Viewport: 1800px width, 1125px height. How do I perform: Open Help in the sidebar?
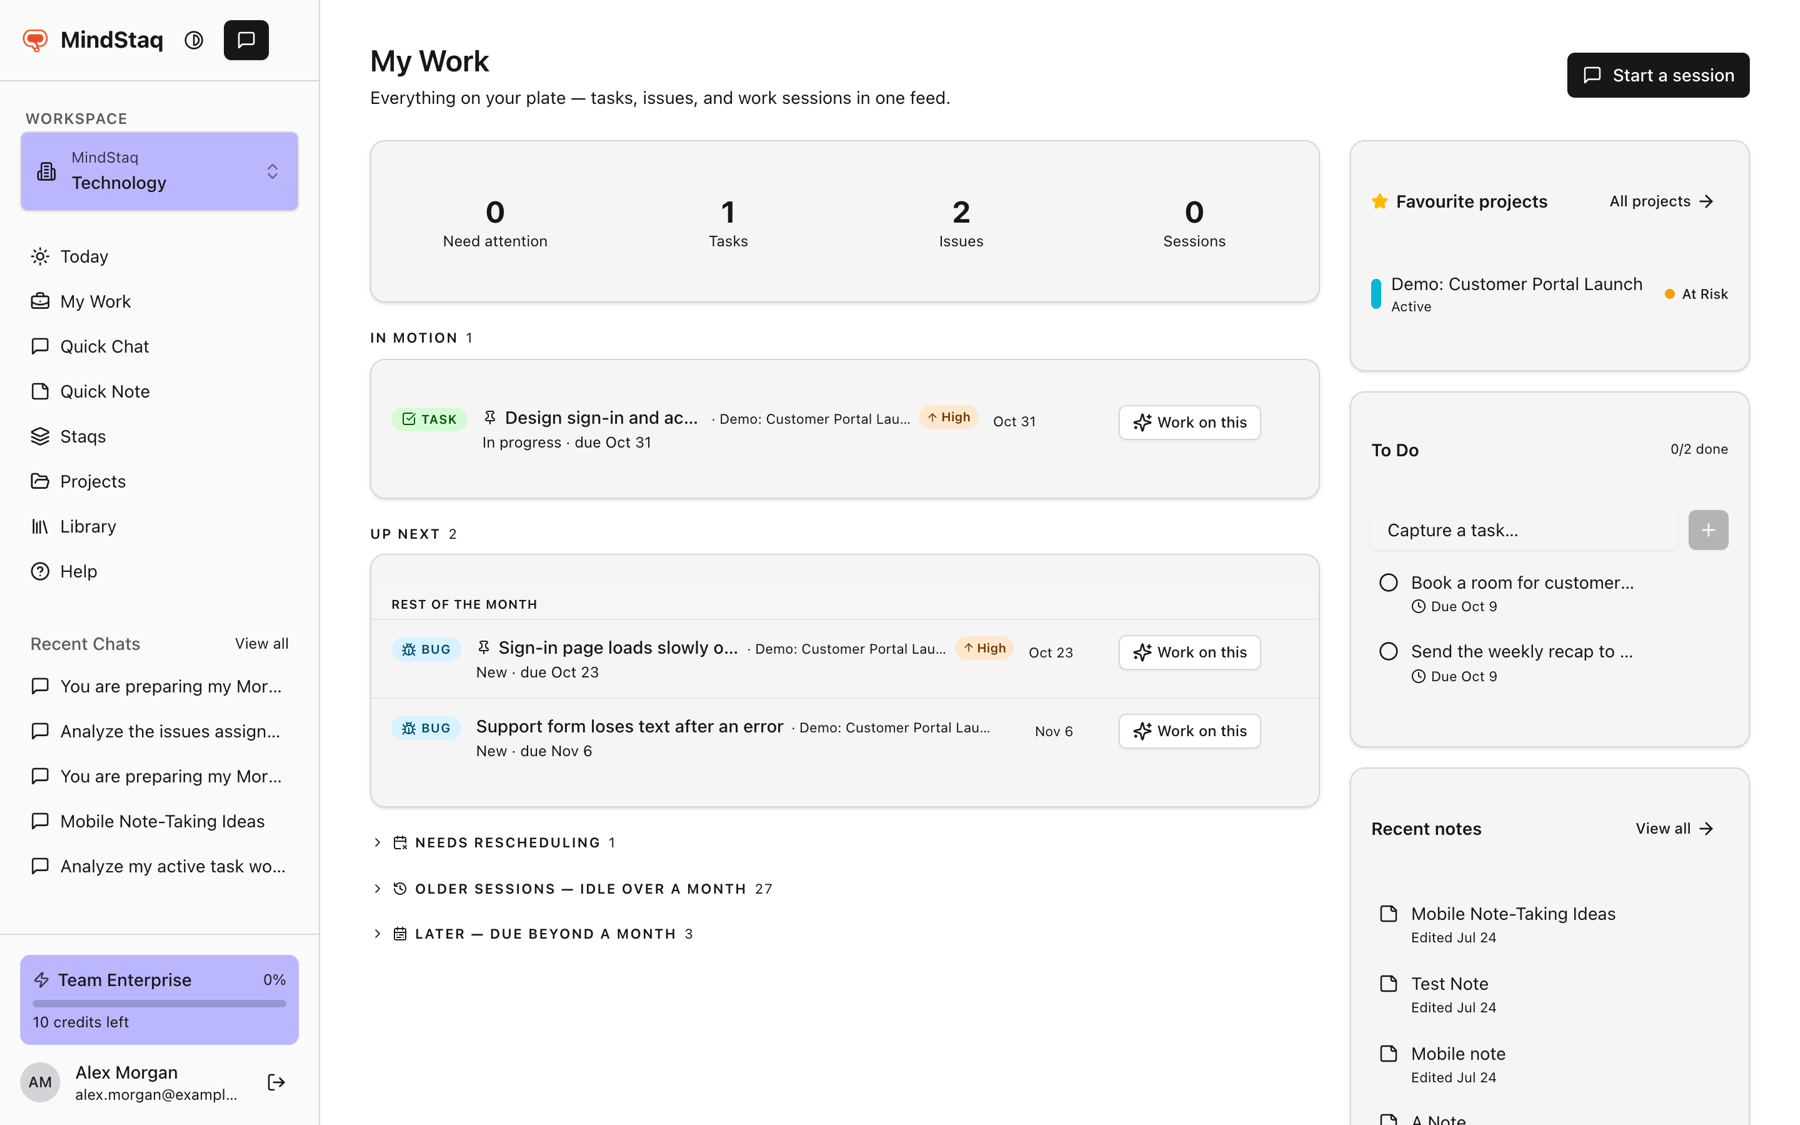pyautogui.click(x=159, y=571)
